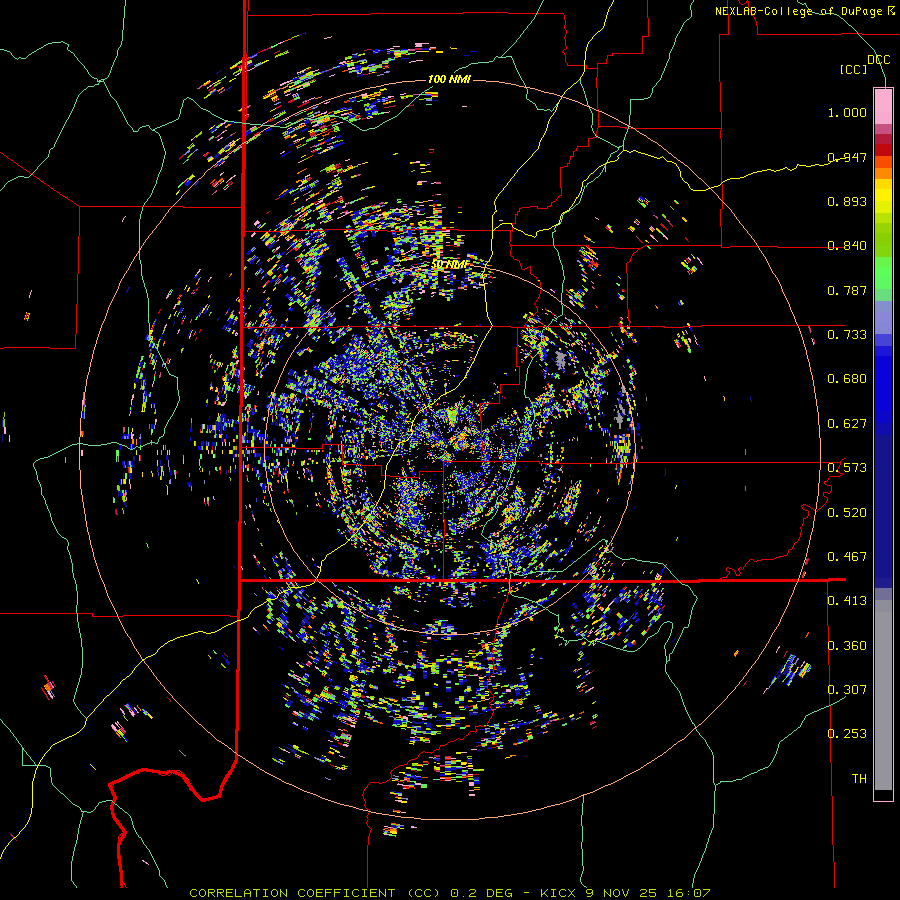900x900 pixels.
Task: Select the 0.627 scale value
Action: pos(847,424)
